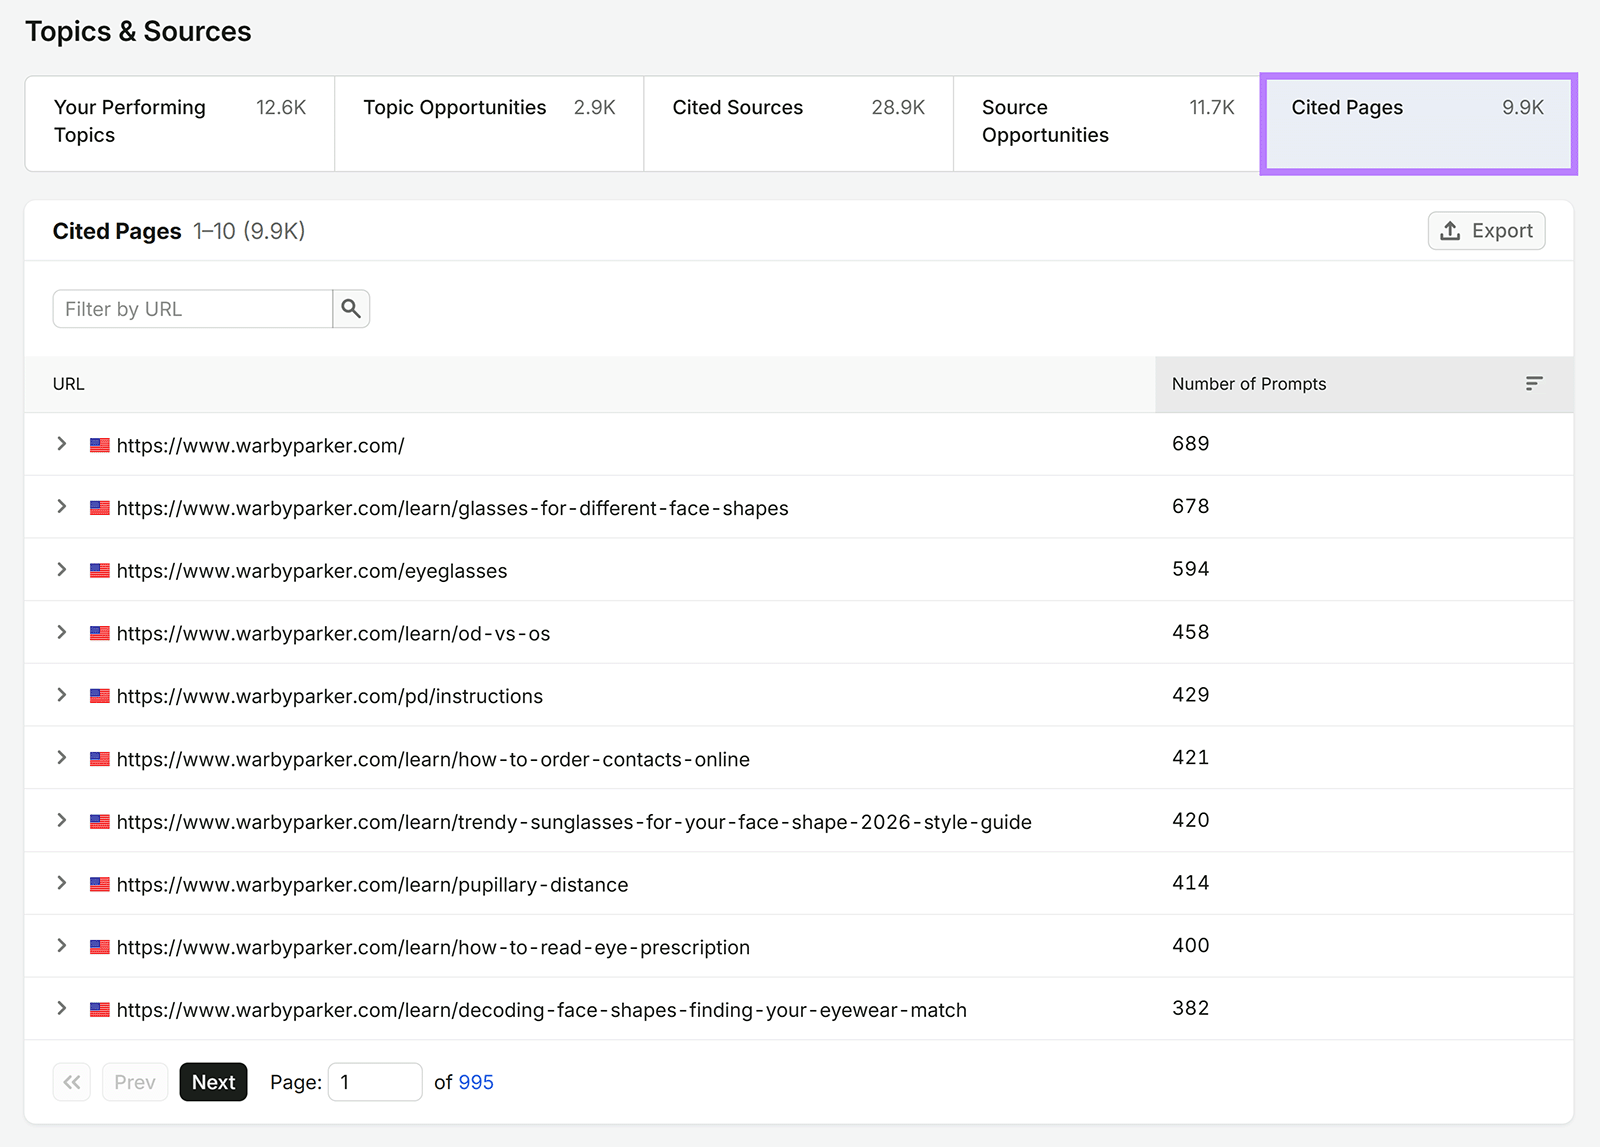
Task: Click the US flag icon for pd/instructions URL
Action: pos(100,696)
